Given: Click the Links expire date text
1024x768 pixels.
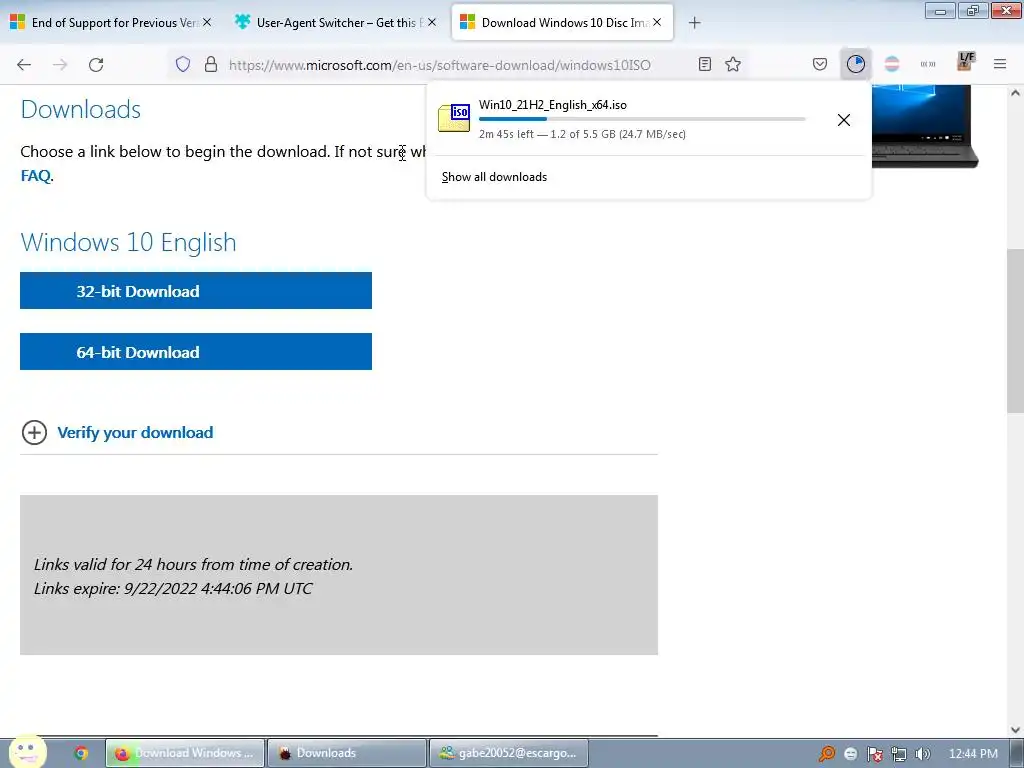Looking at the screenshot, I should click(x=173, y=588).
